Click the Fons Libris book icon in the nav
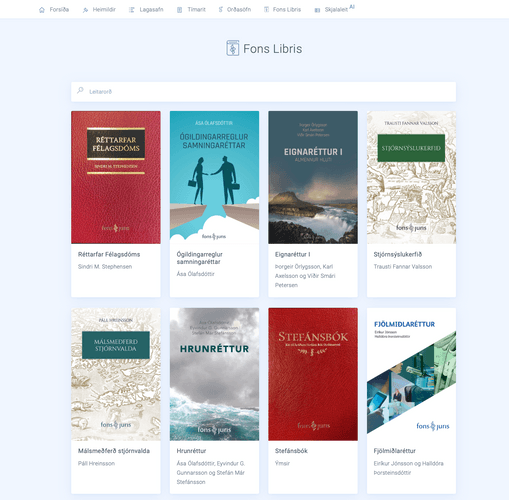This screenshot has width=509, height=500. pos(266,10)
